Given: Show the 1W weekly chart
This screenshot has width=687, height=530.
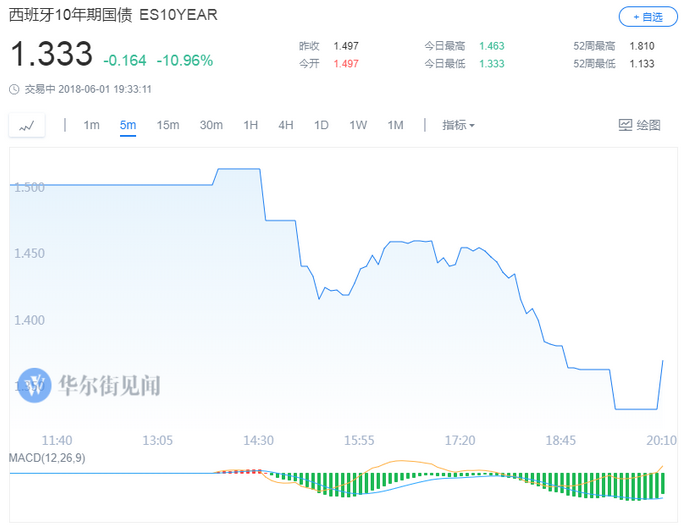Looking at the screenshot, I should click(x=358, y=125).
